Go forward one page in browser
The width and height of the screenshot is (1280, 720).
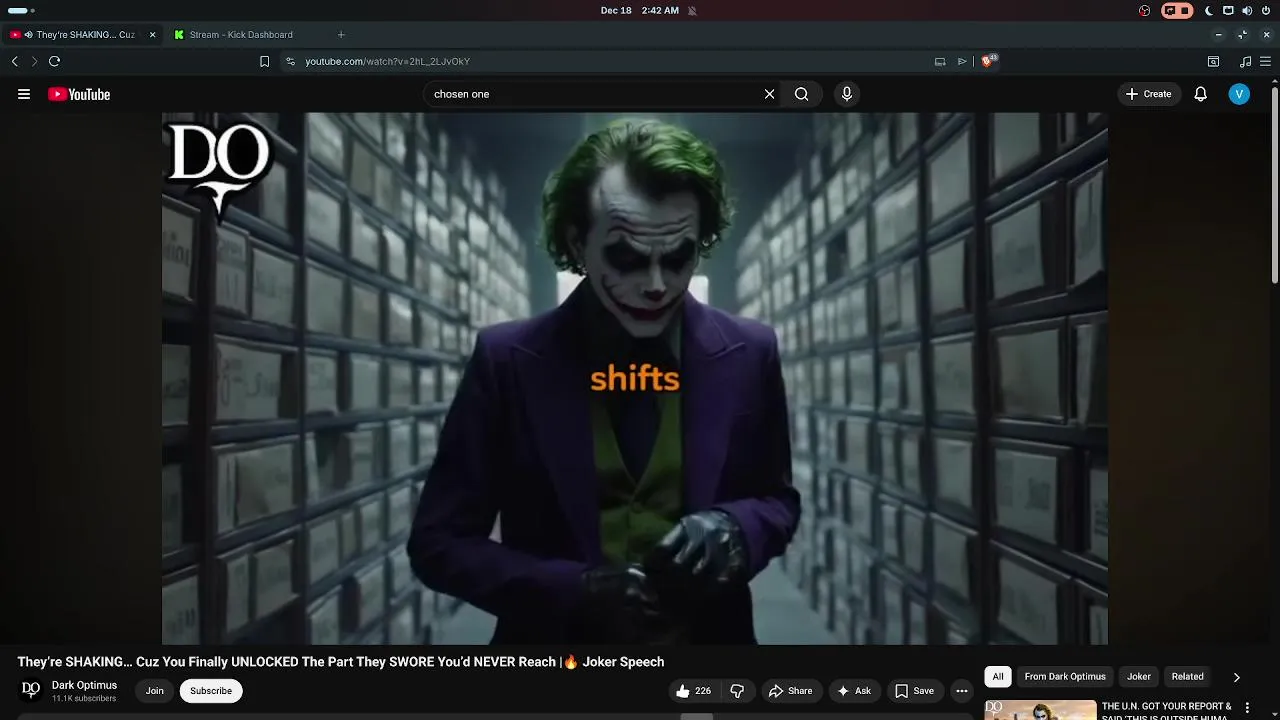34,61
